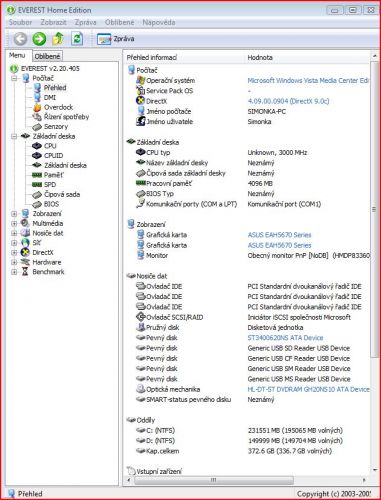Open the ST3400620NS ATA Device link
Image resolution: width=381 pixels, height=500 pixels.
pyautogui.click(x=285, y=338)
